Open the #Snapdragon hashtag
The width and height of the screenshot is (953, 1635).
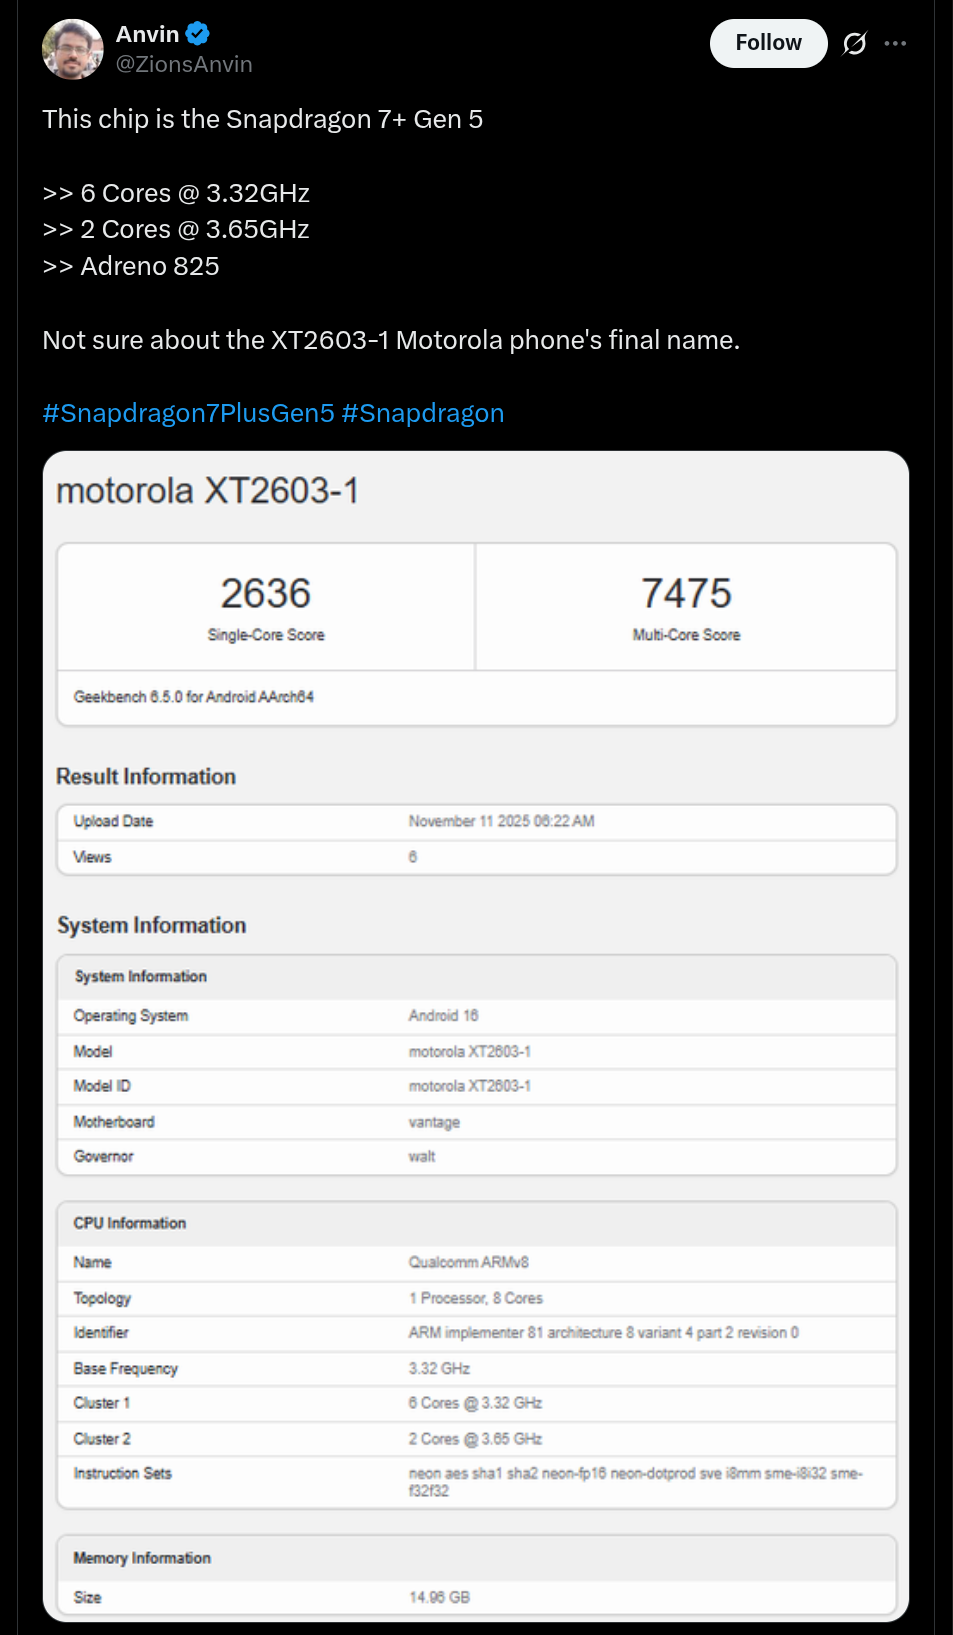tap(422, 413)
